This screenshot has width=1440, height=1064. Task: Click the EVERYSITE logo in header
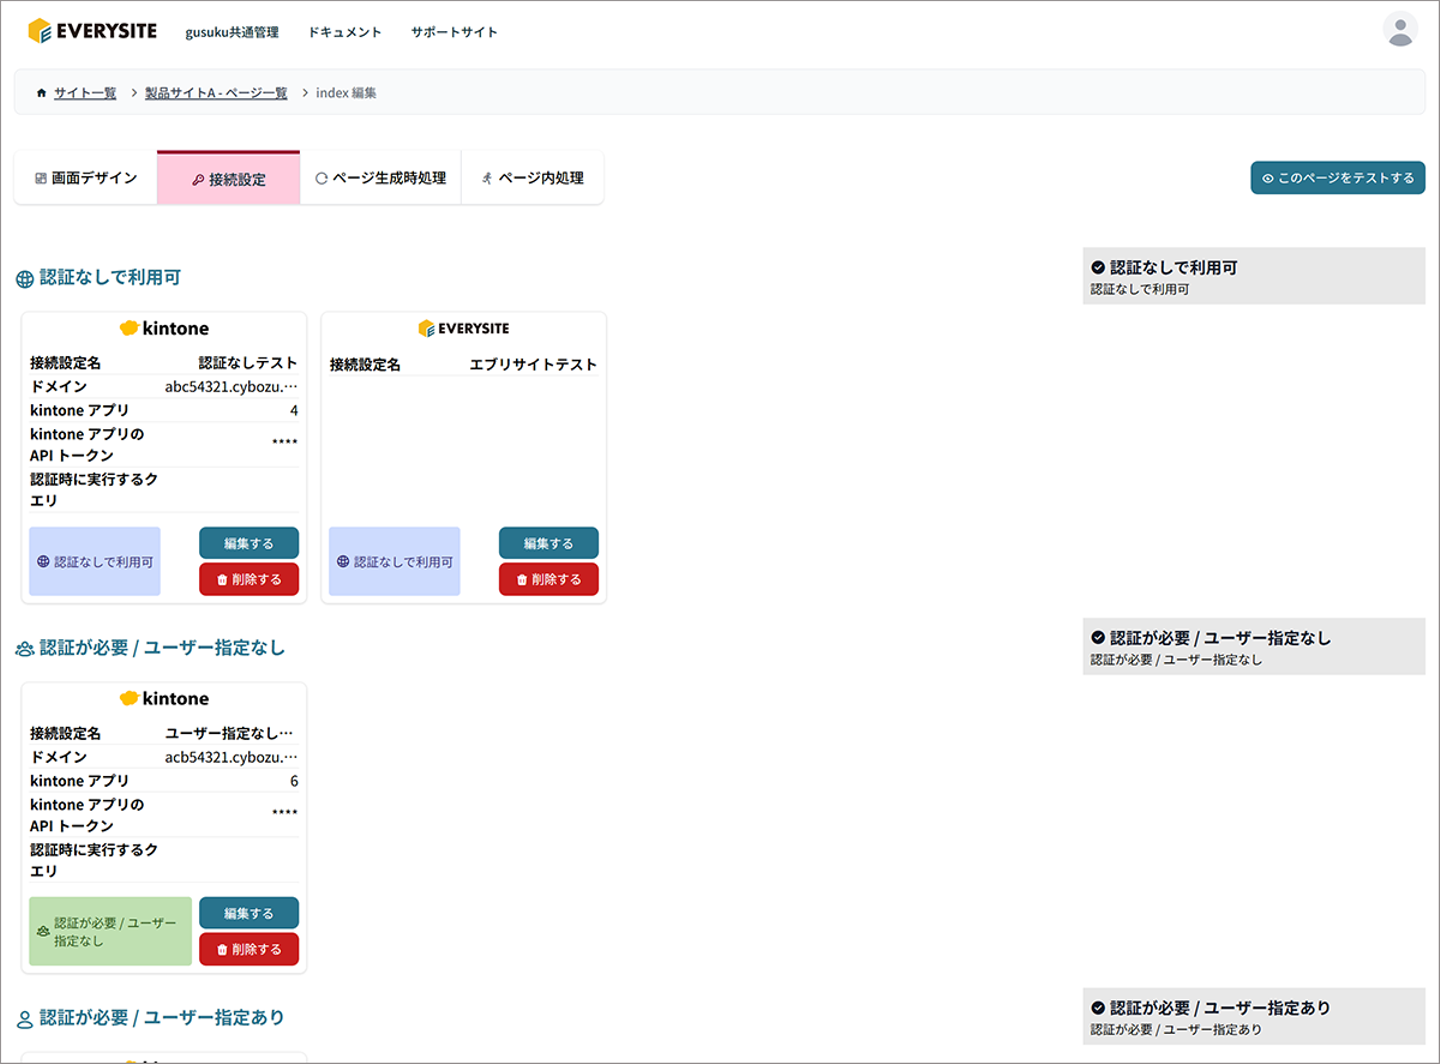coord(92,31)
